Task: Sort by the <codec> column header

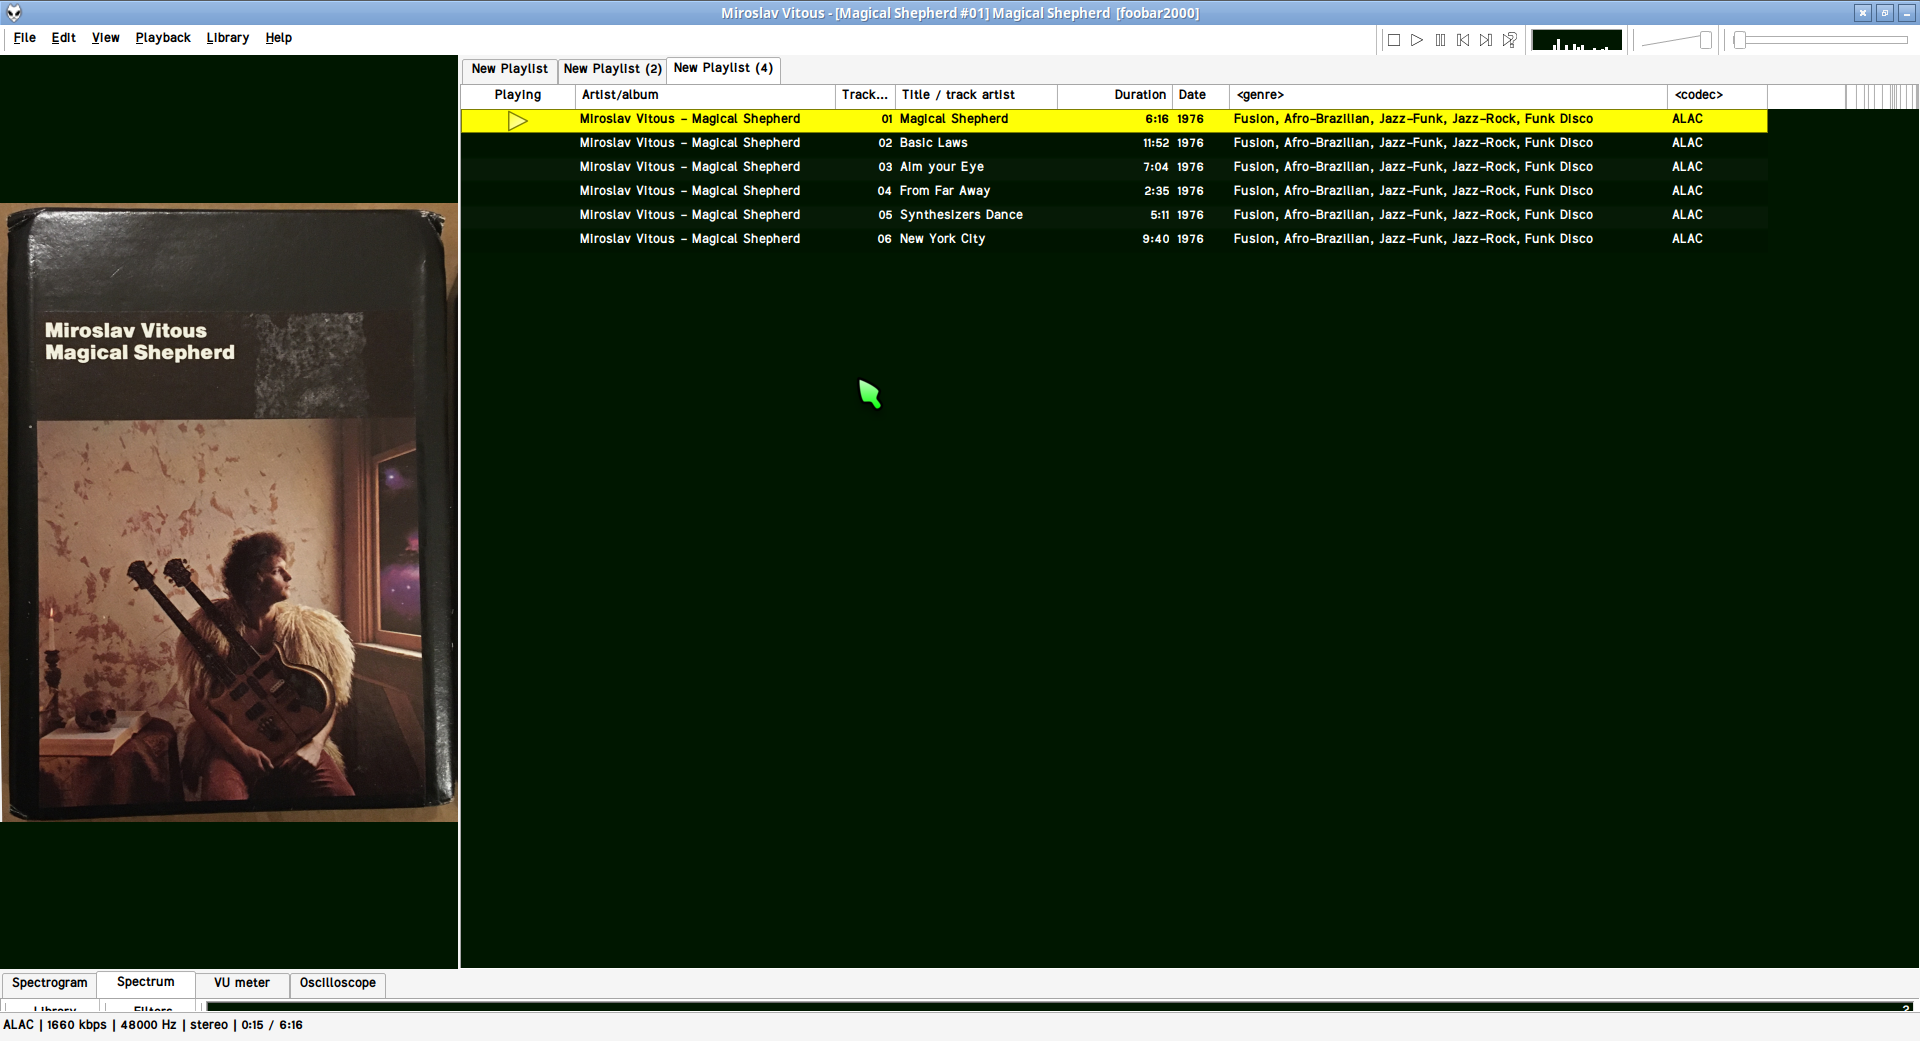Action: pyautogui.click(x=1717, y=95)
